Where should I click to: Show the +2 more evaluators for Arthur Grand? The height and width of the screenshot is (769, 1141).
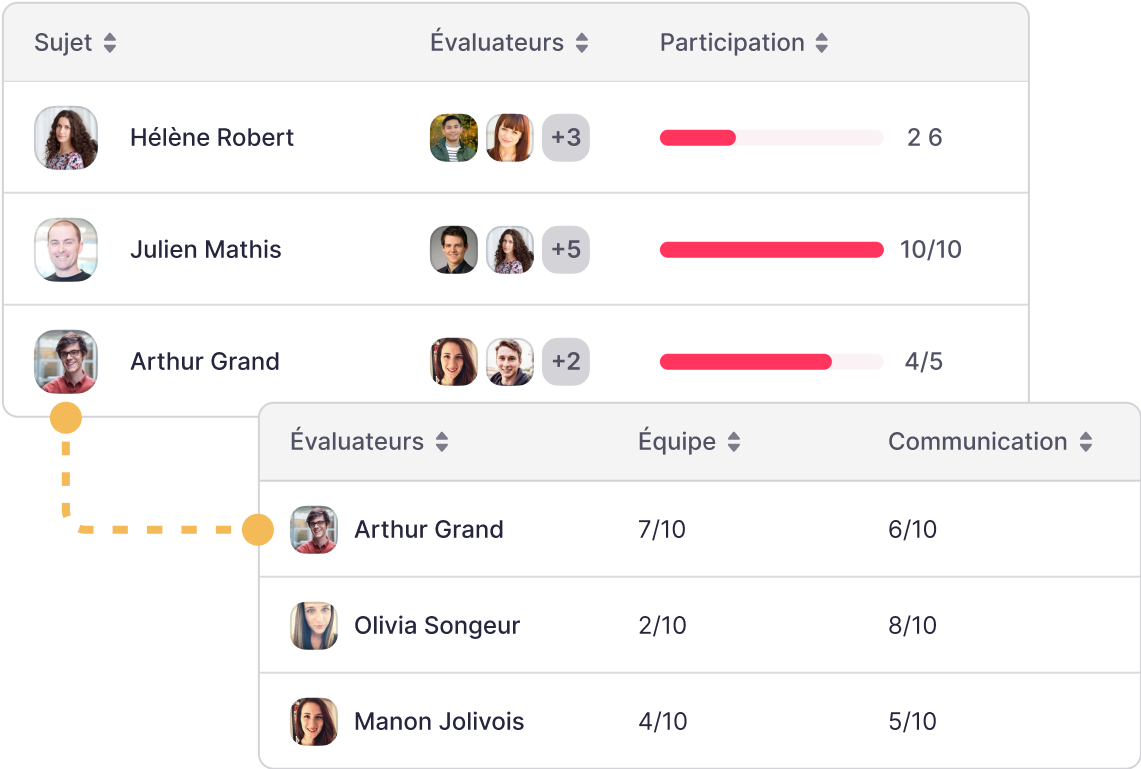(x=566, y=362)
